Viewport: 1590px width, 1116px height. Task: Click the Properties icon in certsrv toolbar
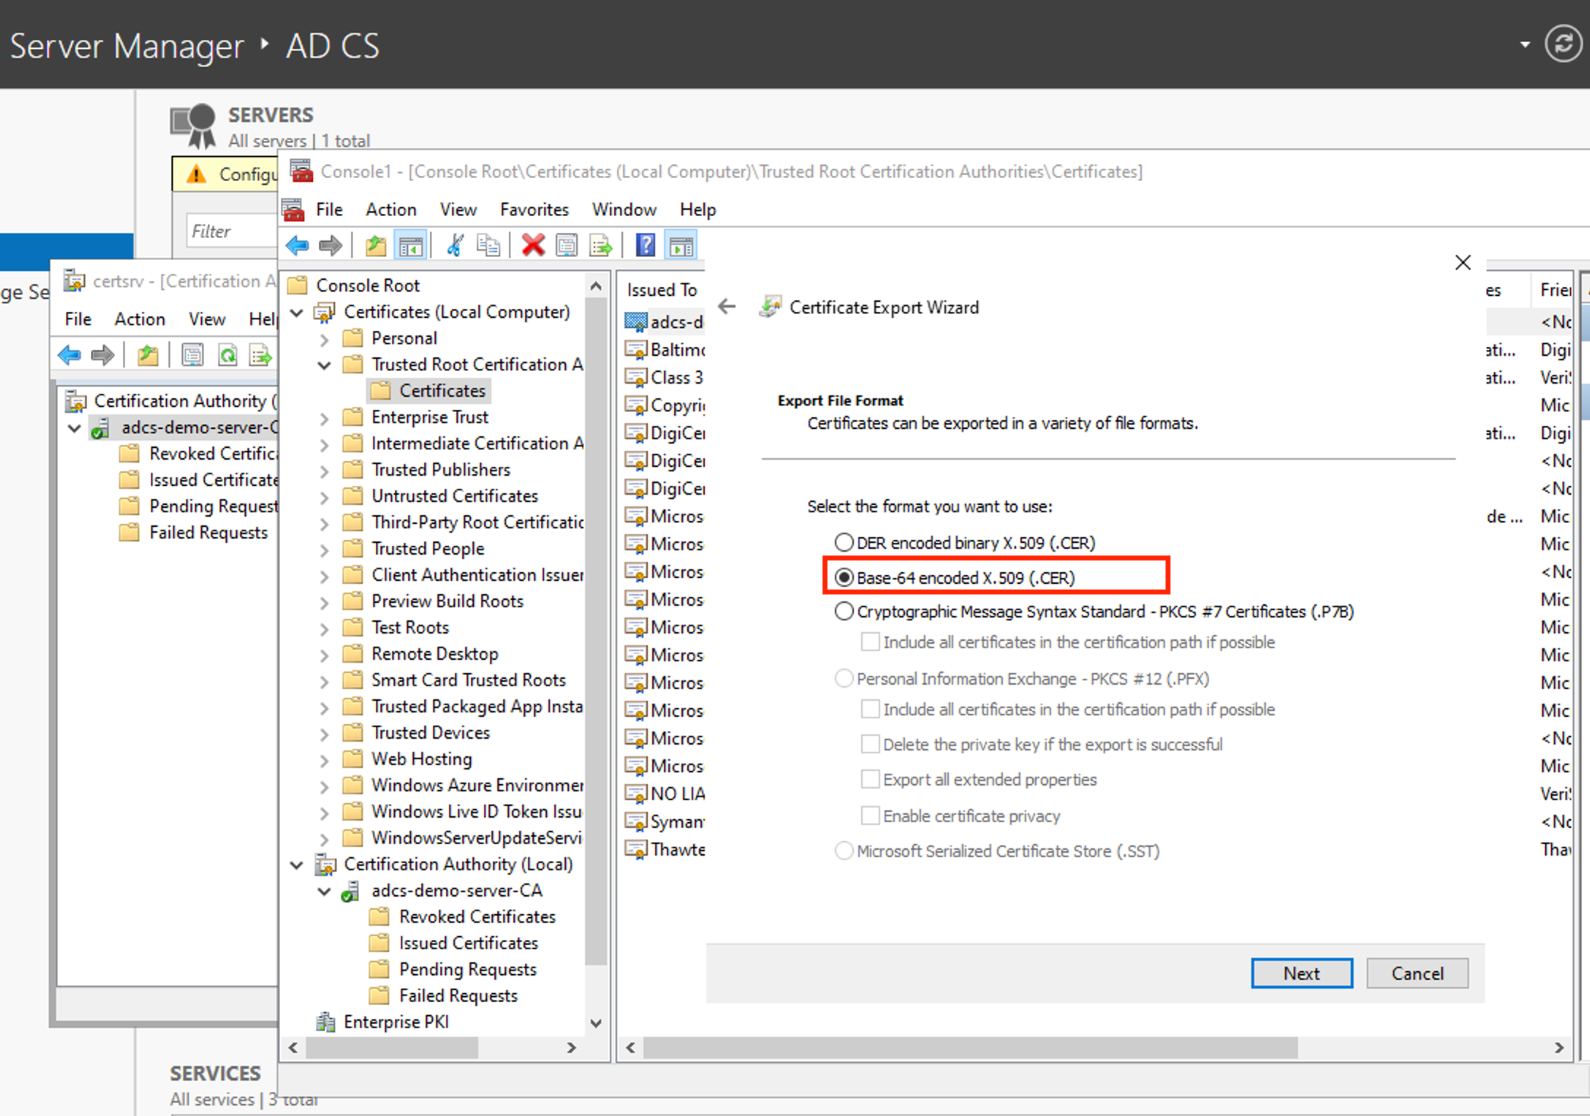pyautogui.click(x=192, y=355)
